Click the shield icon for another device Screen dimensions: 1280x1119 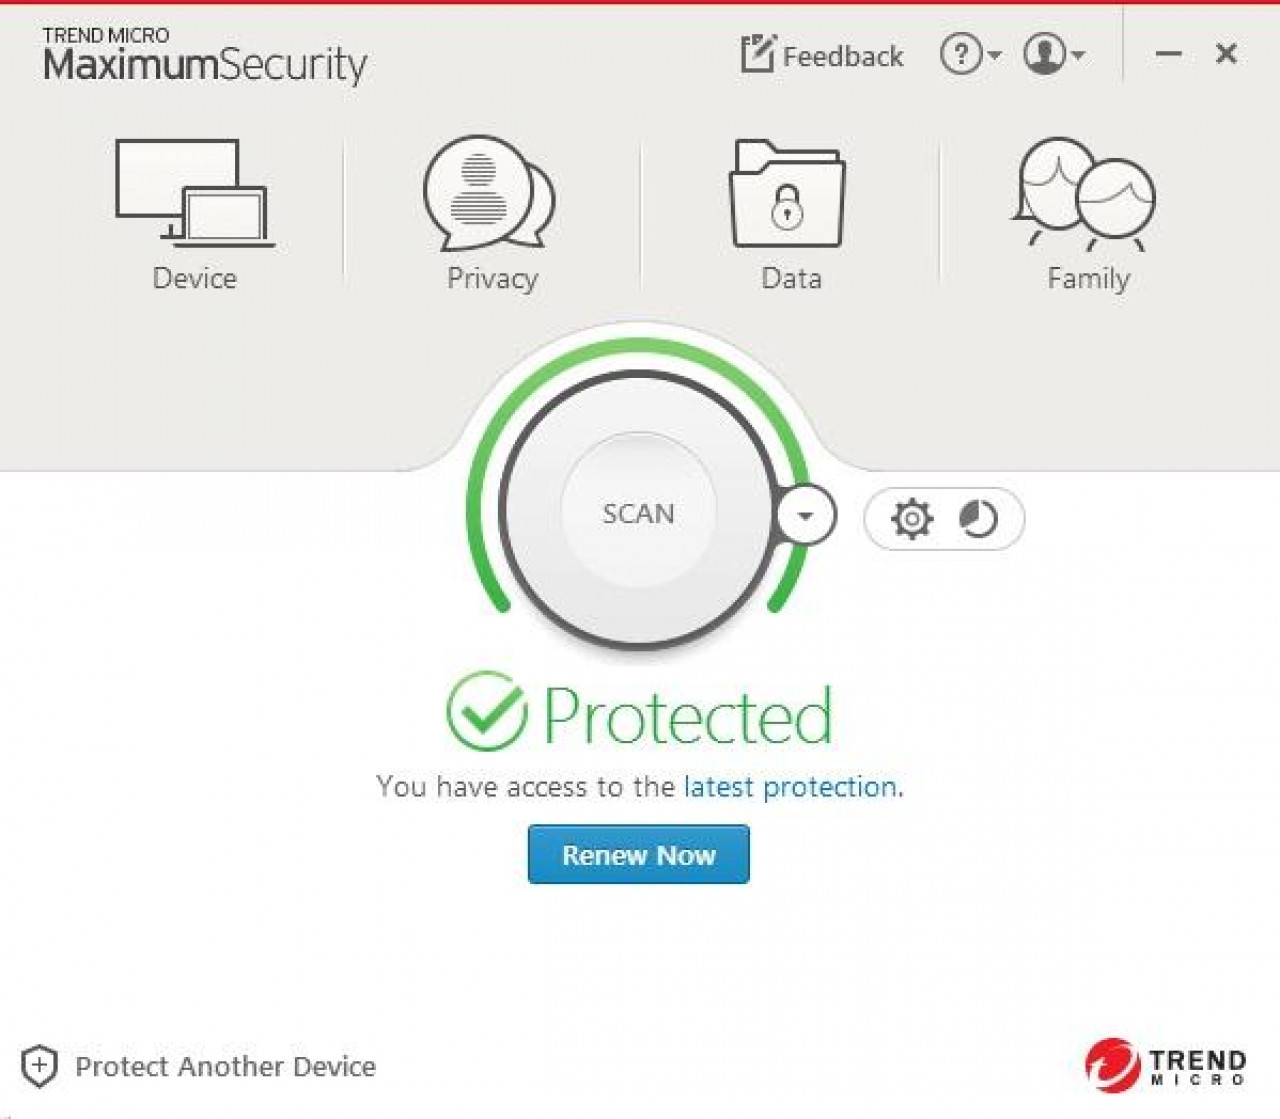(x=39, y=1066)
